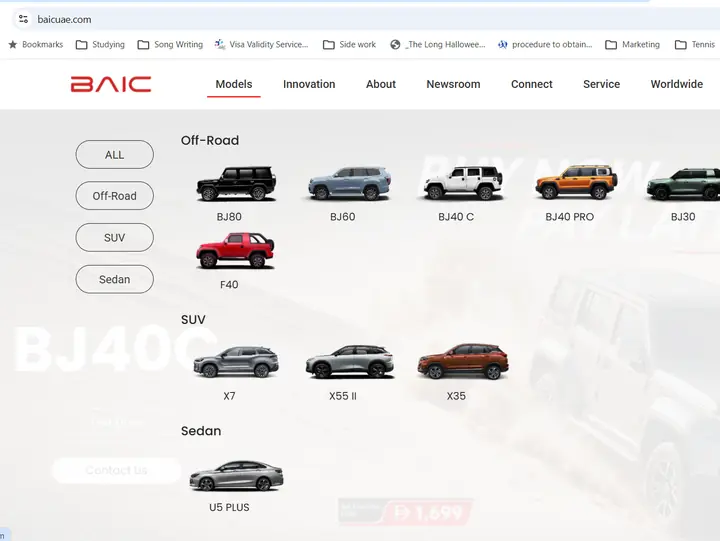Click the BJ80 model name

[x=229, y=217]
